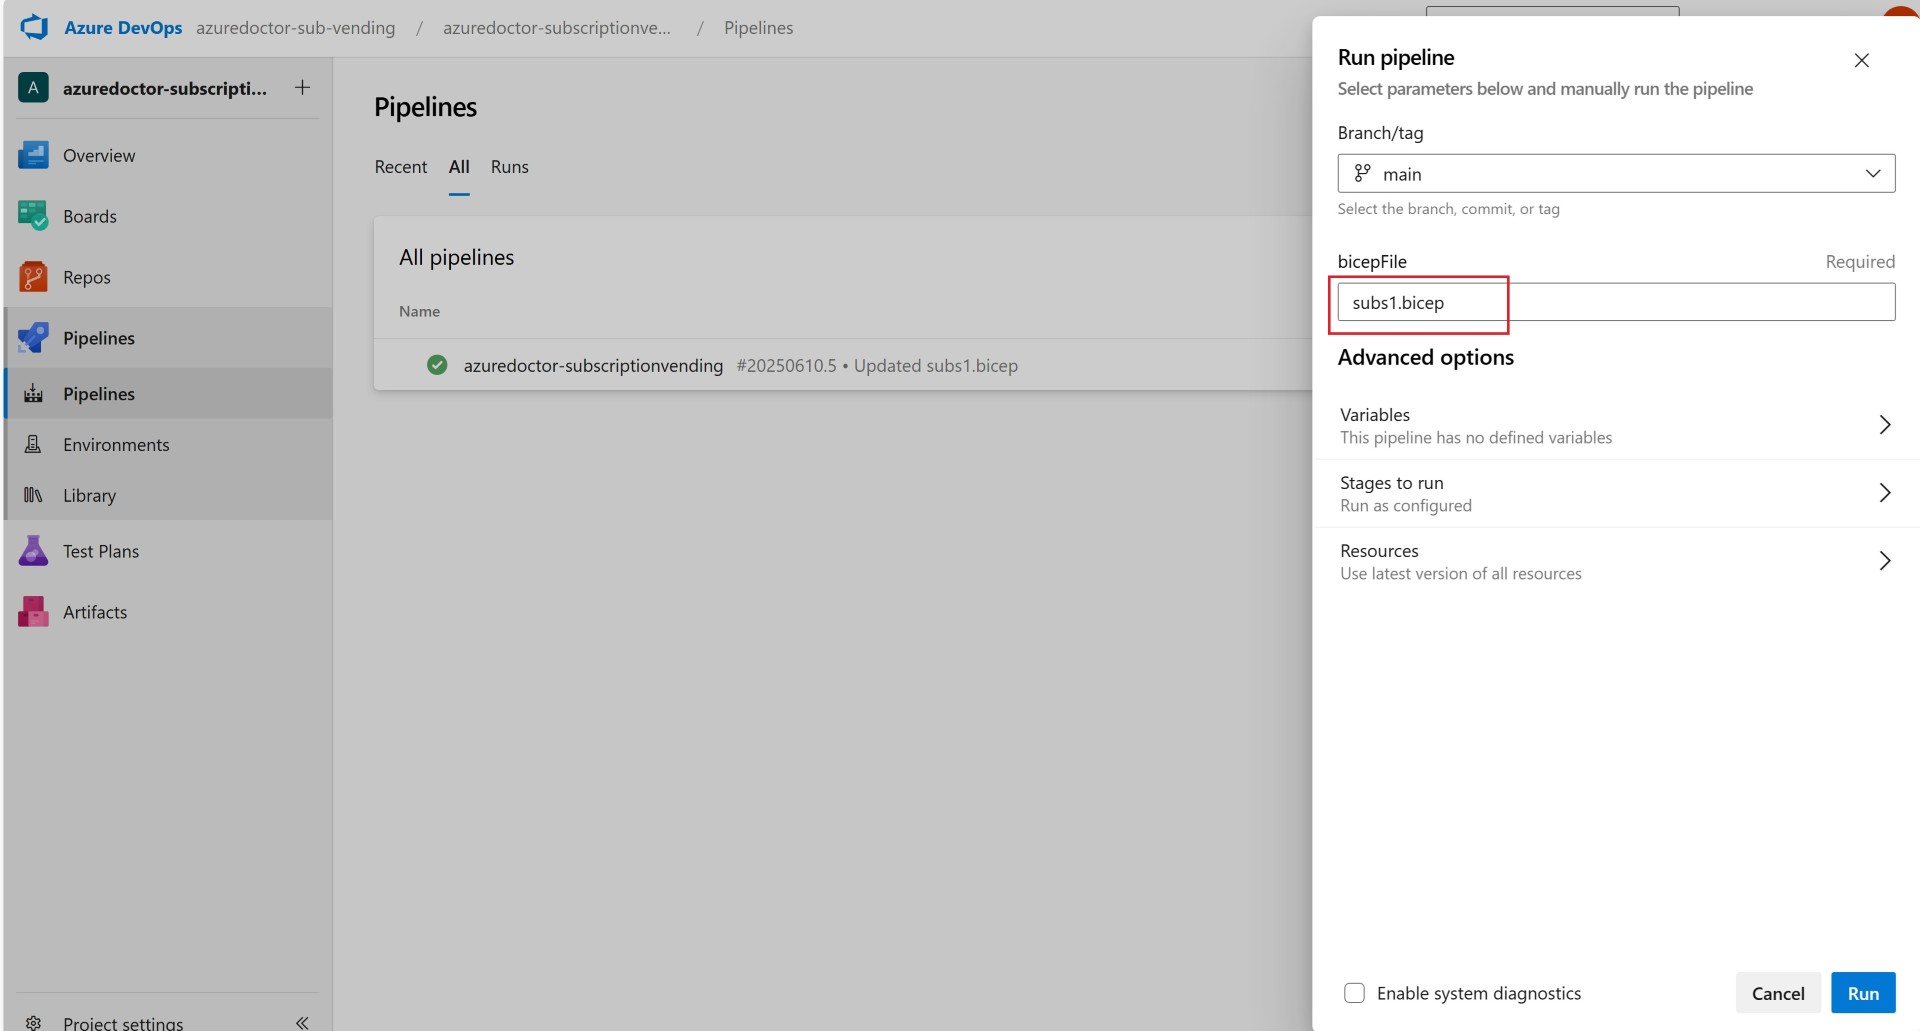Image resolution: width=1920 pixels, height=1031 pixels.
Task: Open azuredoctor-subscriptionve... breadcrumb link
Action: point(557,28)
